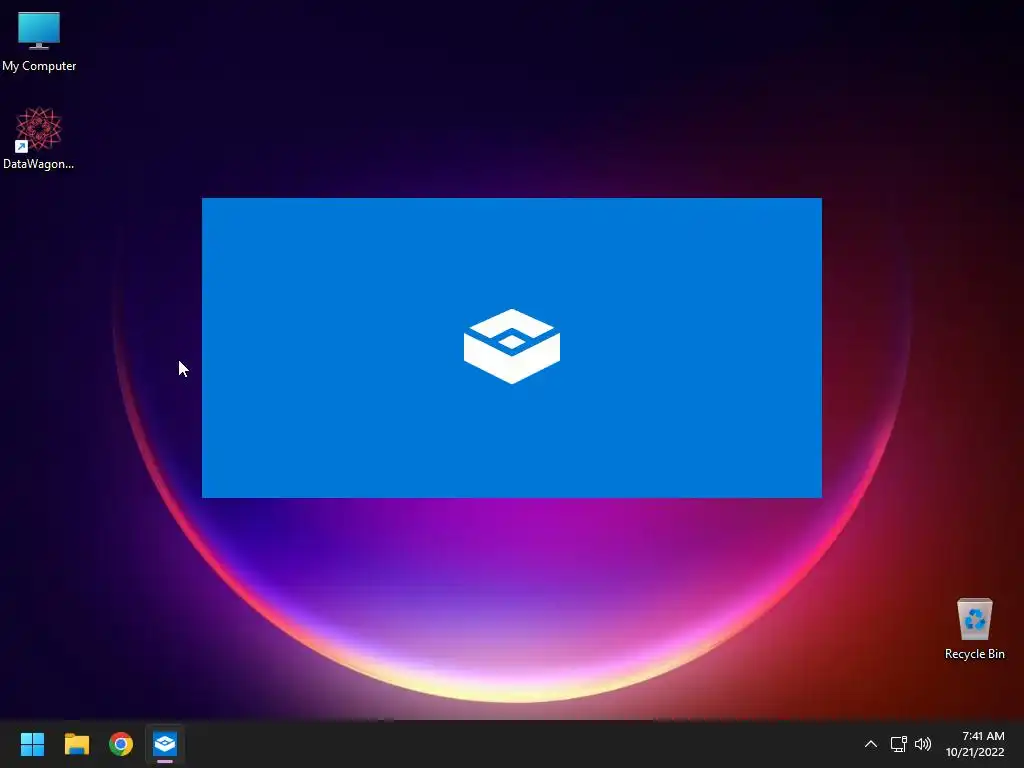Launch File Explorer from taskbar
Image resolution: width=1024 pixels, height=768 pixels.
click(76, 744)
